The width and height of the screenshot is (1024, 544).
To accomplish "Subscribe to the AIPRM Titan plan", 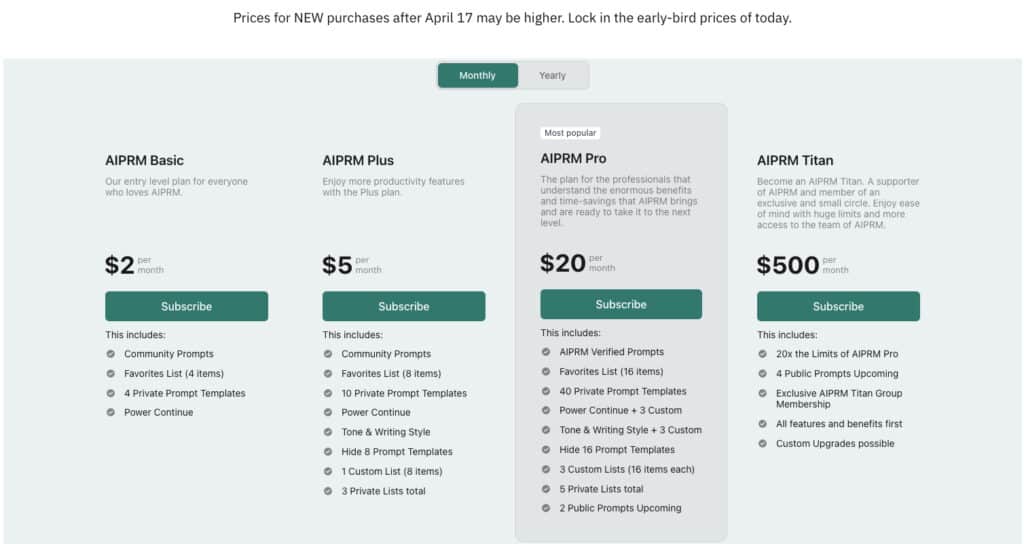I will tap(838, 306).
